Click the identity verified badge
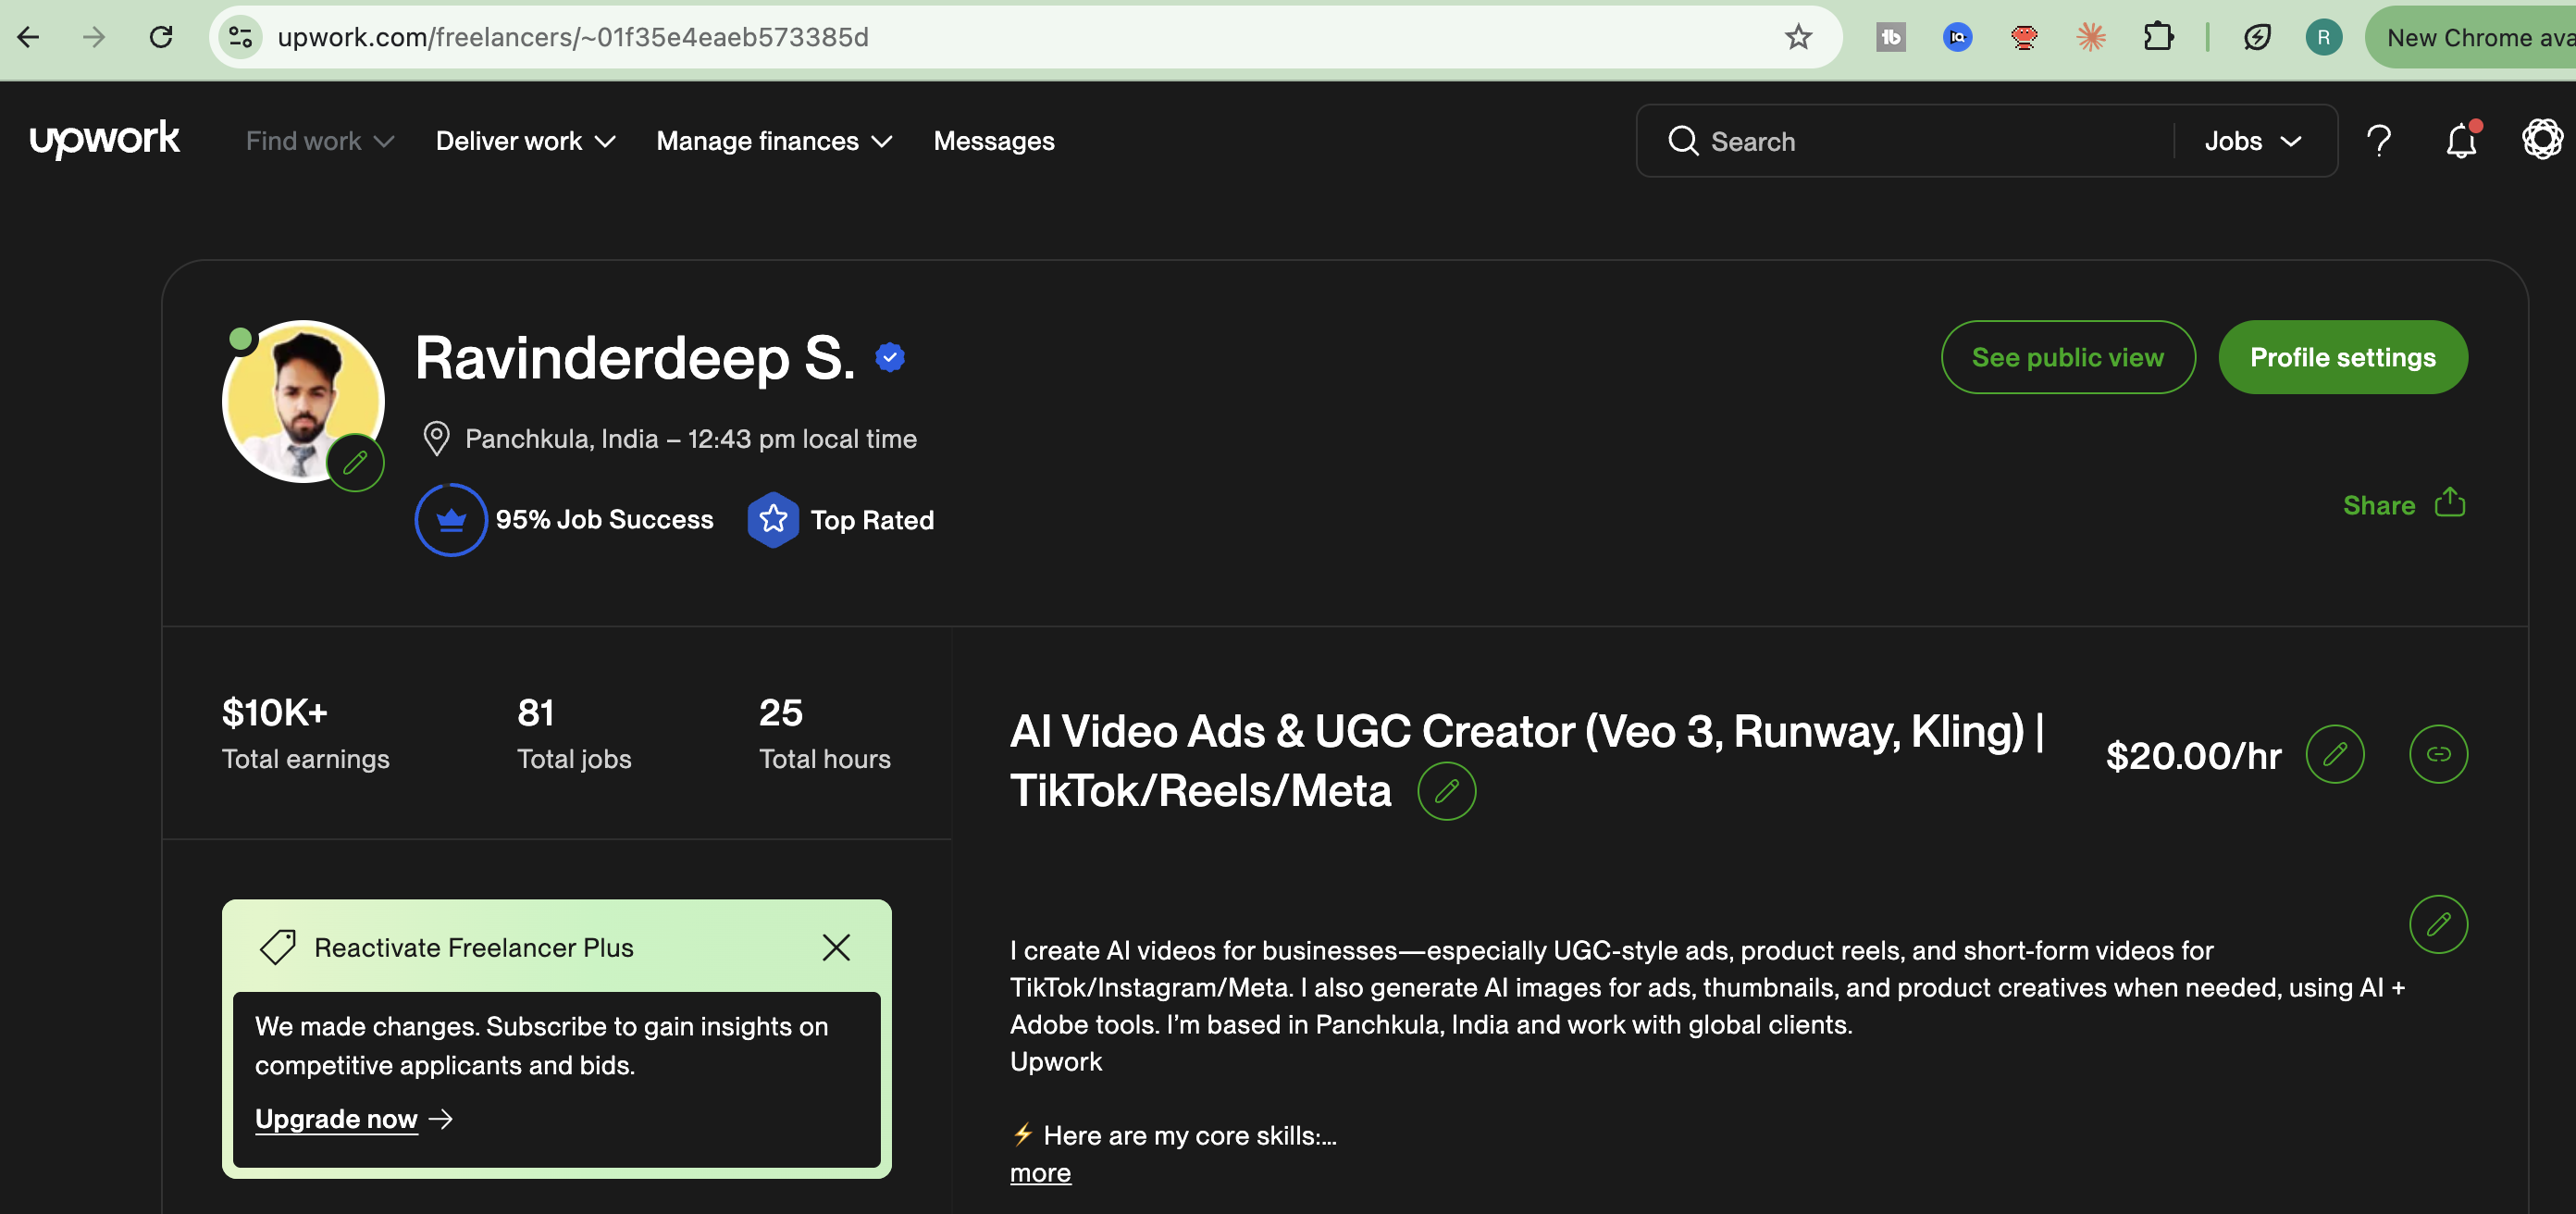This screenshot has height=1214, width=2576. pos(889,357)
